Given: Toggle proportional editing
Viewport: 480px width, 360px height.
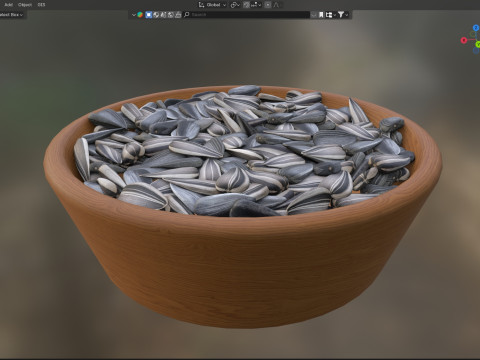Looking at the screenshot, I should (268, 5).
